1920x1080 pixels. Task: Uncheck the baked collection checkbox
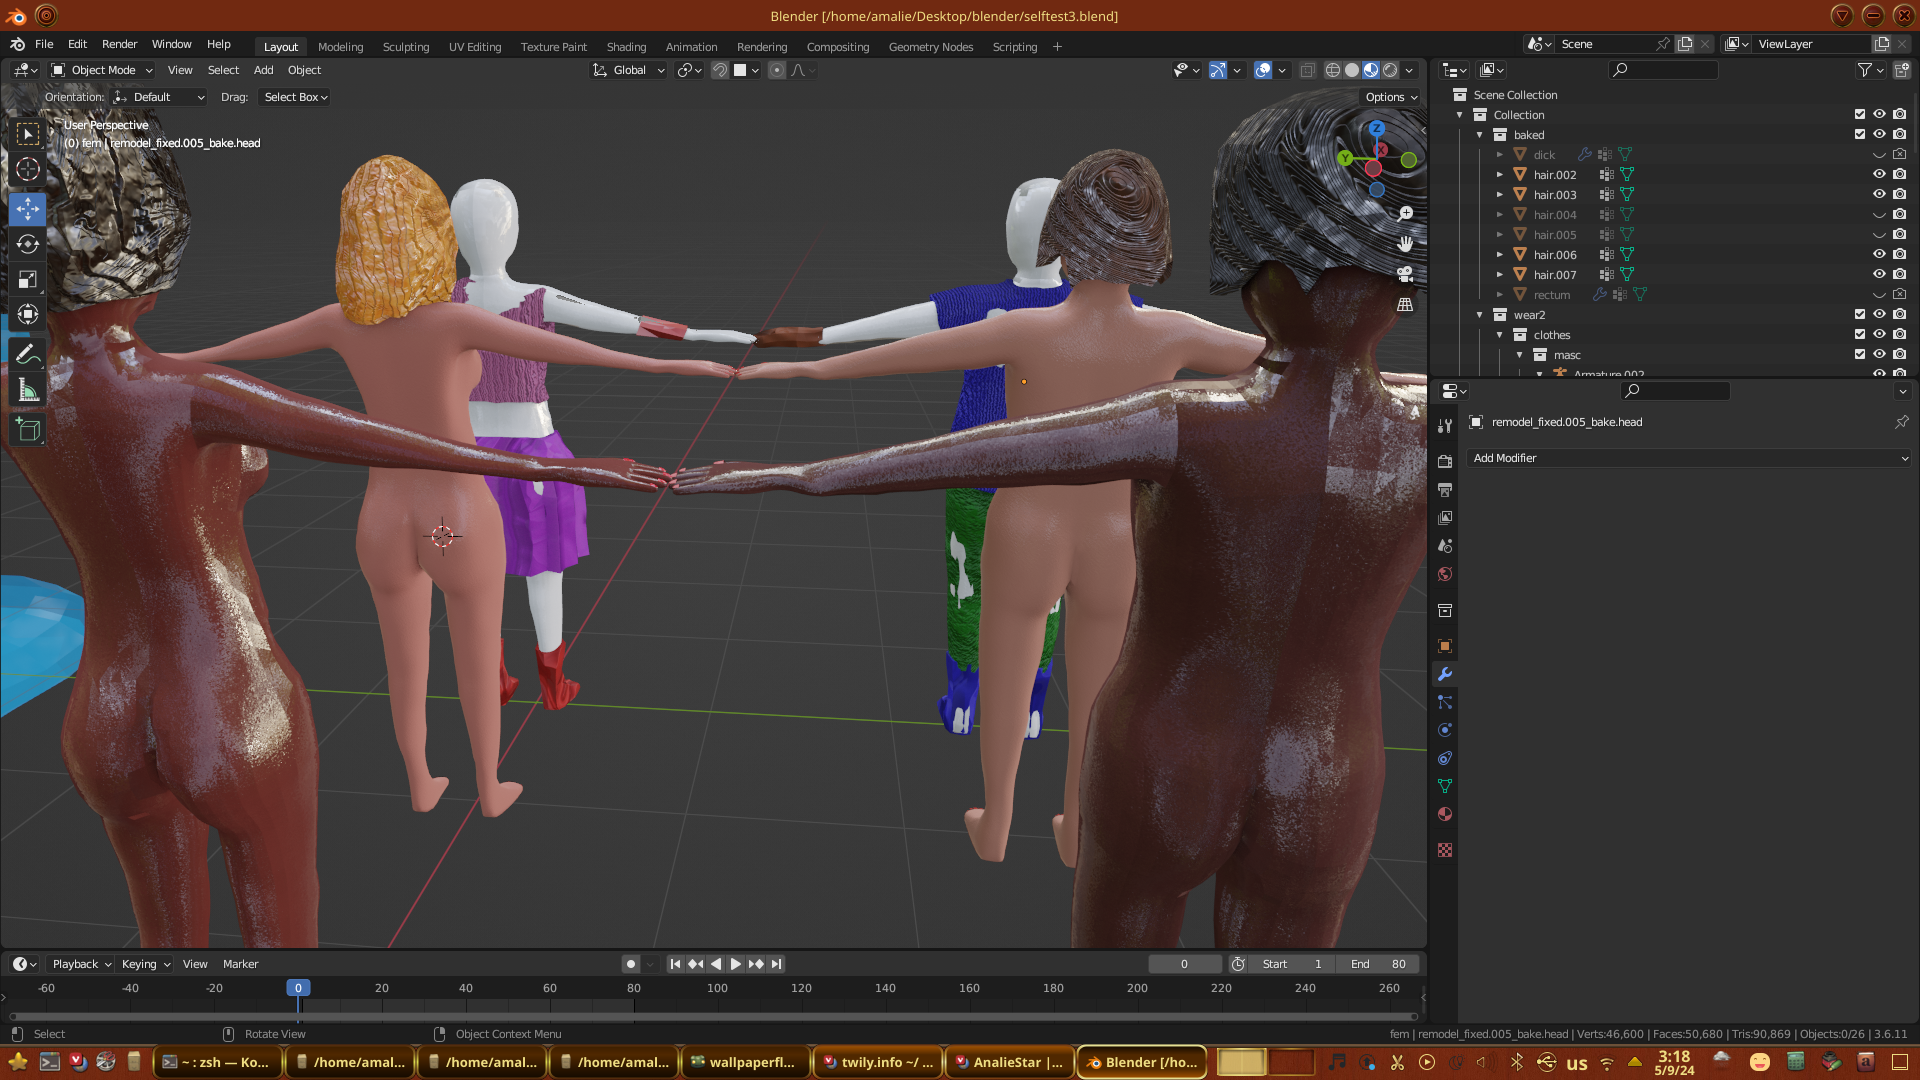click(1860, 134)
